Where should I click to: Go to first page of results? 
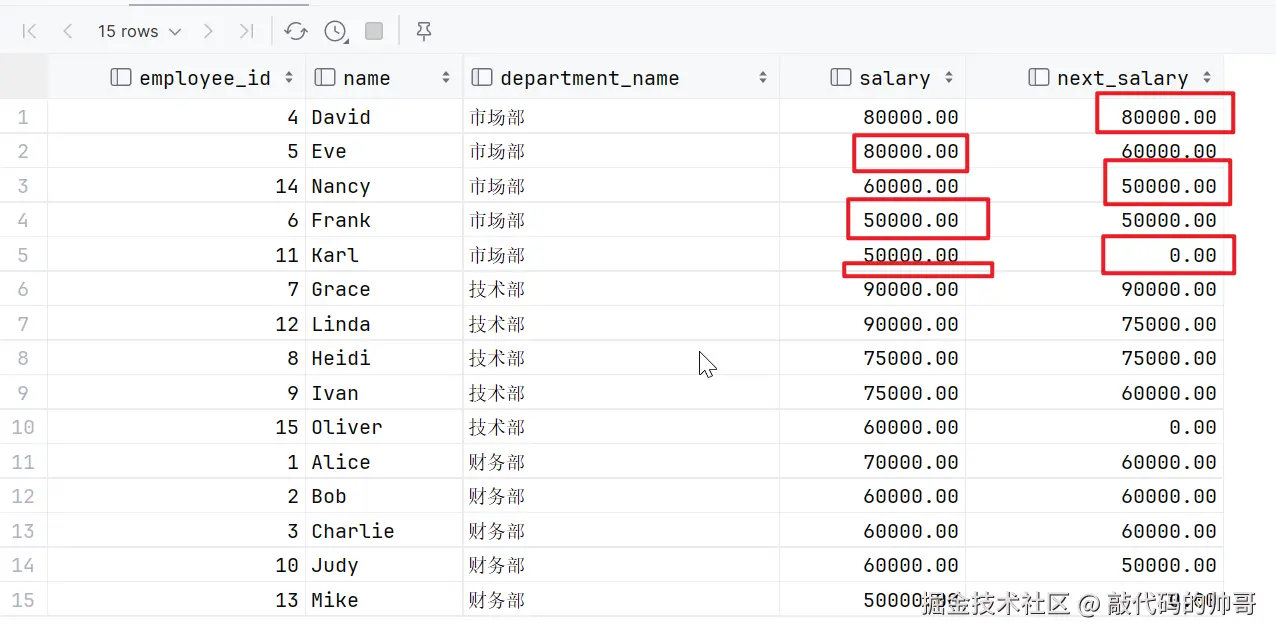[x=29, y=32]
